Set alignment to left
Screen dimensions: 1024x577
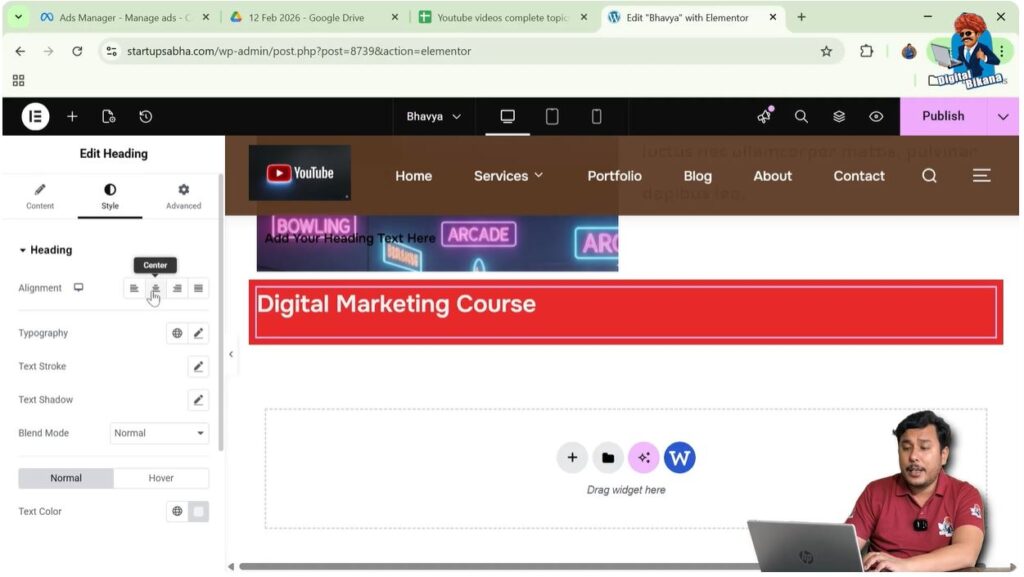(134, 288)
